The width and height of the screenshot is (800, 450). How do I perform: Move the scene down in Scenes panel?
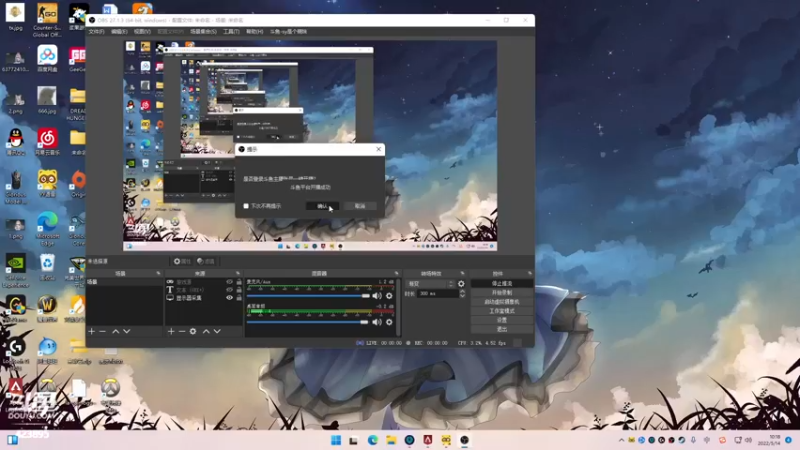(127, 332)
